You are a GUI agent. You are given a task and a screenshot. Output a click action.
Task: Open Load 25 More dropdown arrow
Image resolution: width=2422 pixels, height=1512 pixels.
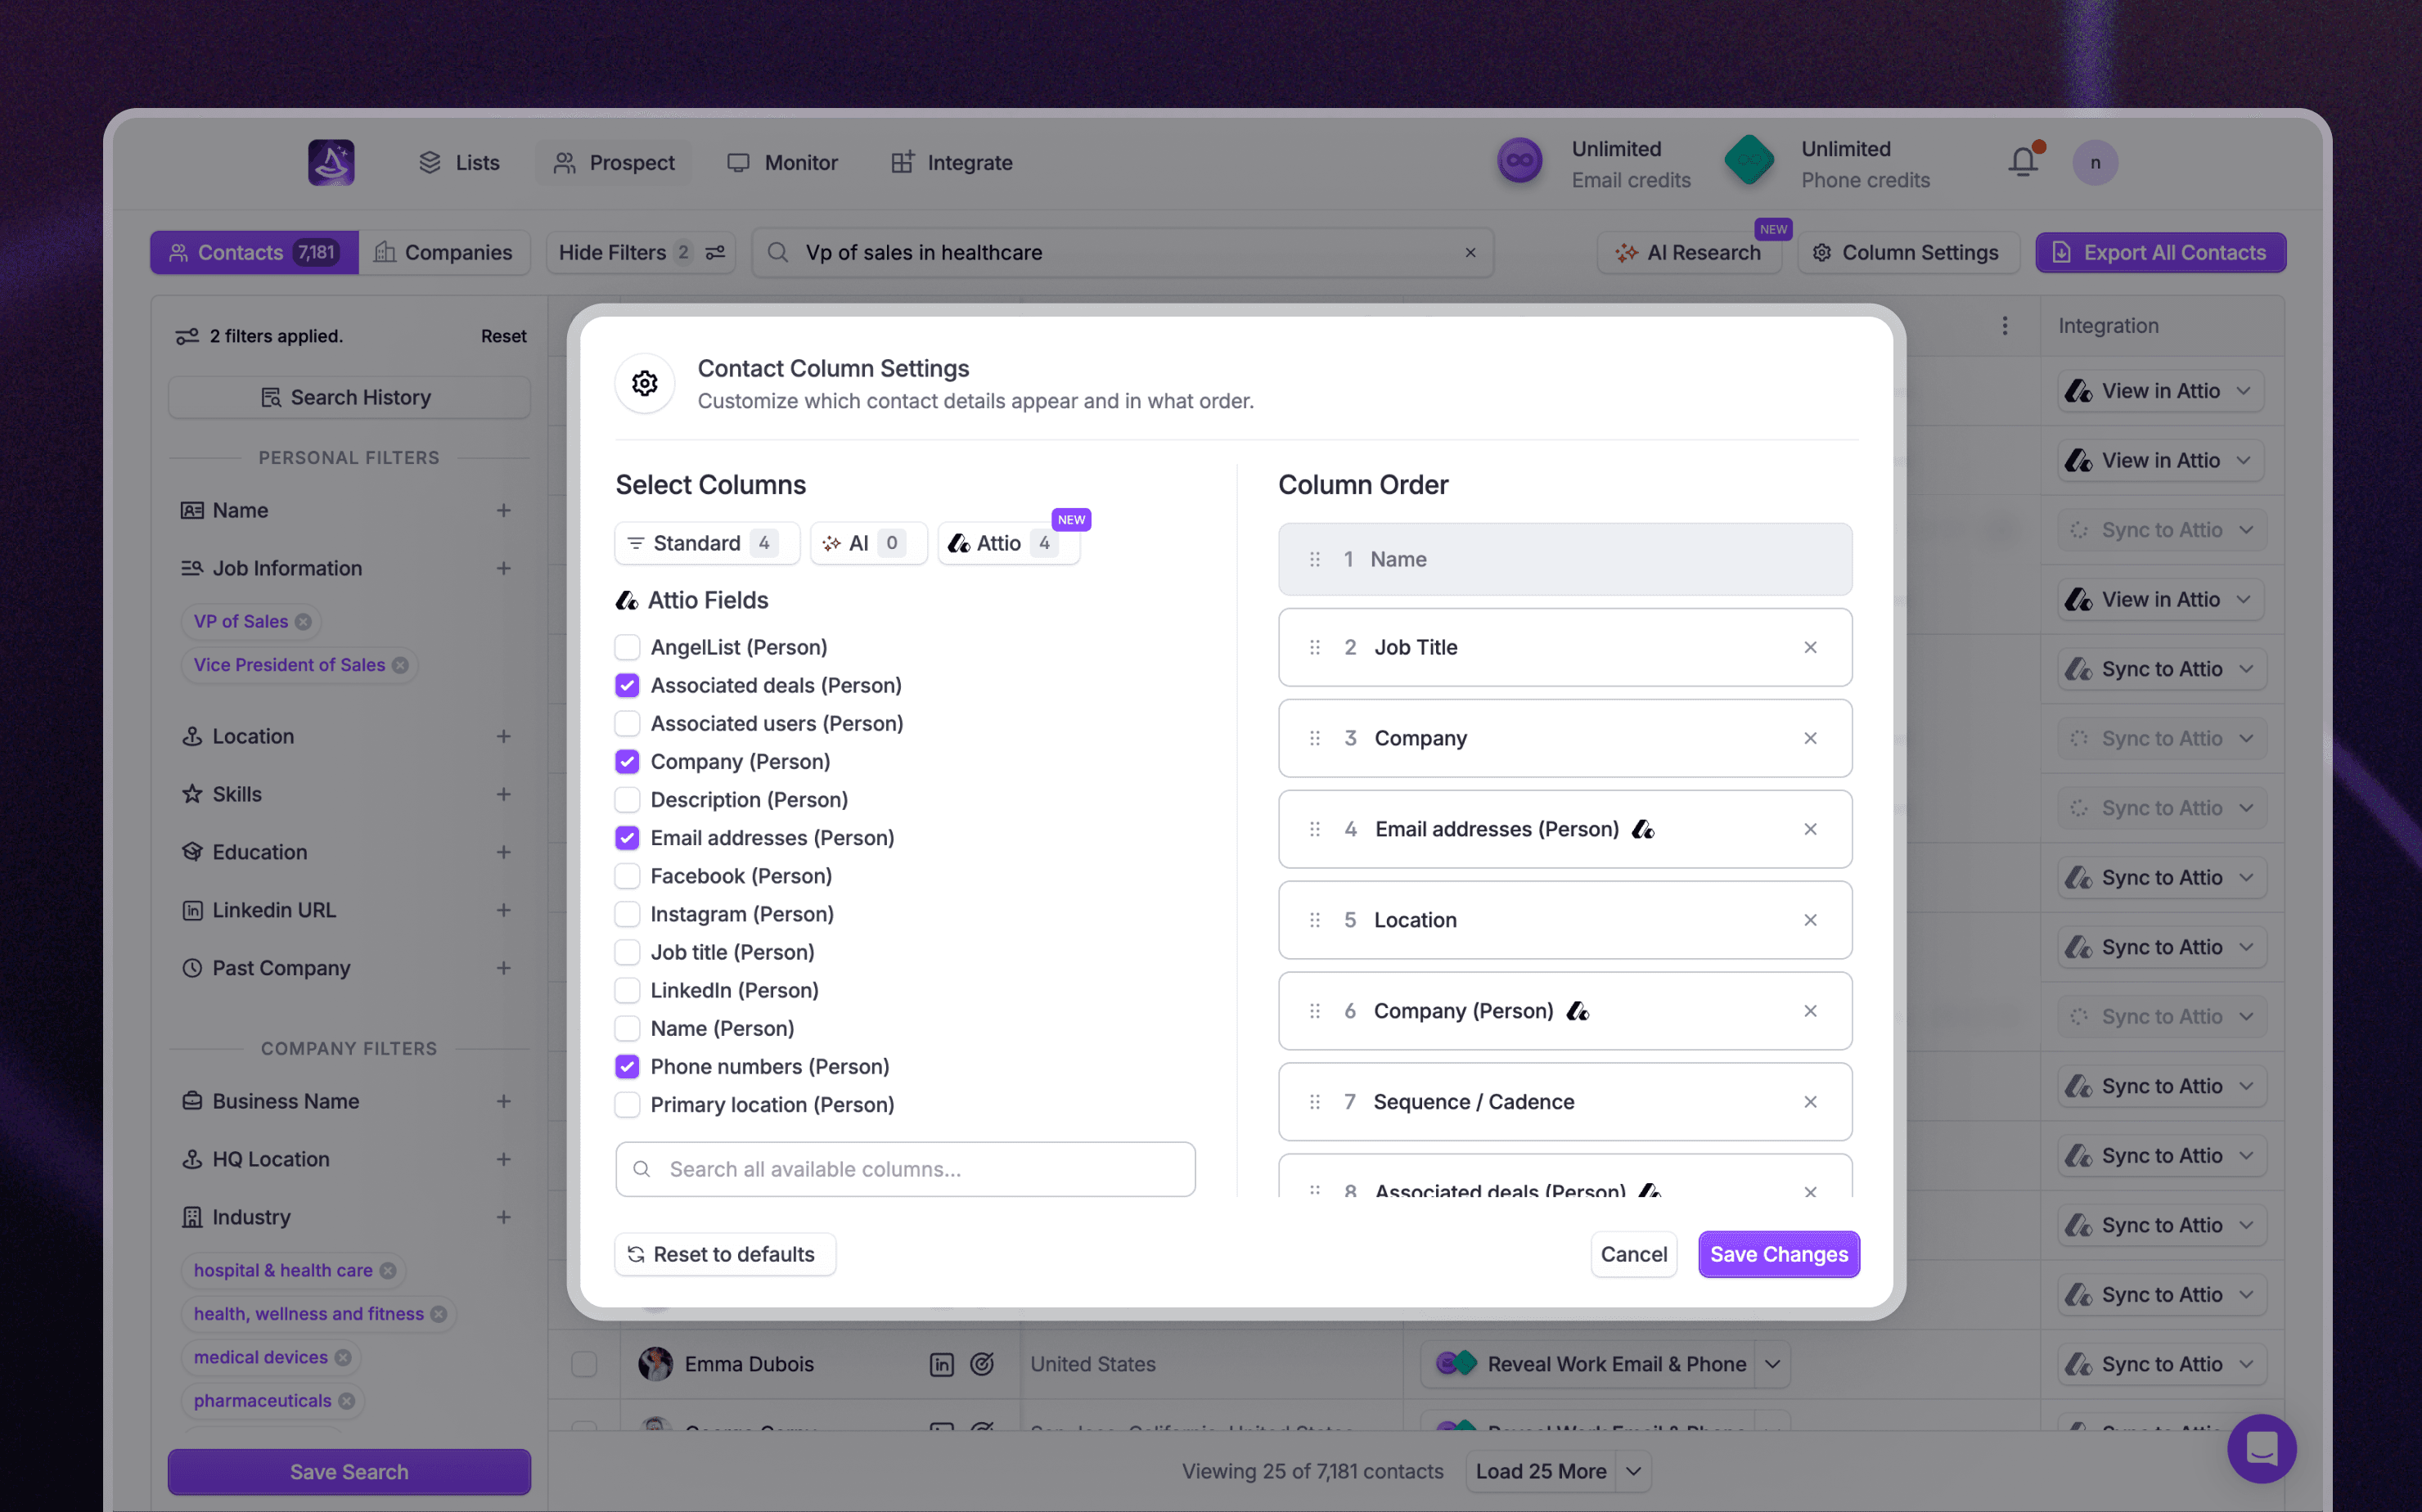tap(1634, 1472)
